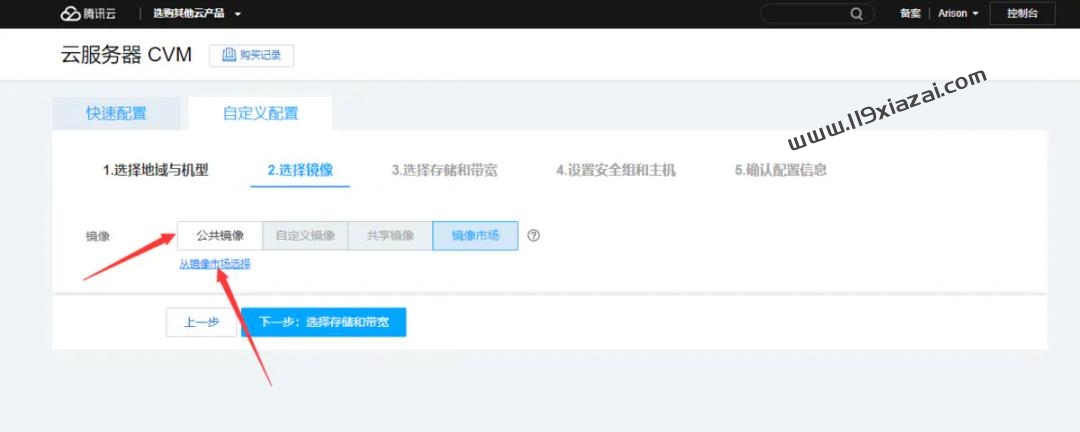The image size is (1080, 432).
Task: Go to 控制台 console
Action: [x=1022, y=14]
